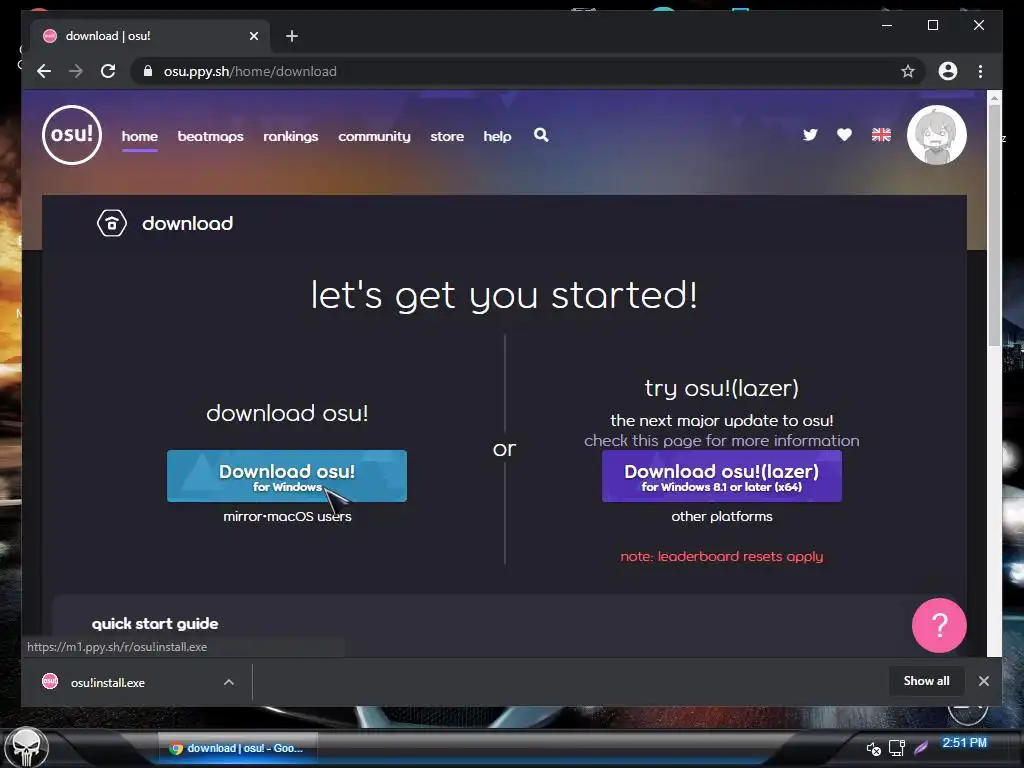The image size is (1024, 768).
Task: Click the support heart icon
Action: 844,135
